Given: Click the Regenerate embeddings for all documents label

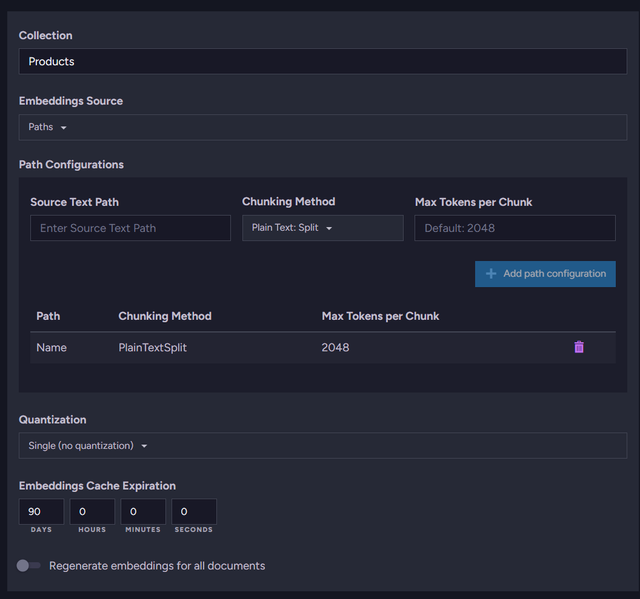Looking at the screenshot, I should pos(157,566).
